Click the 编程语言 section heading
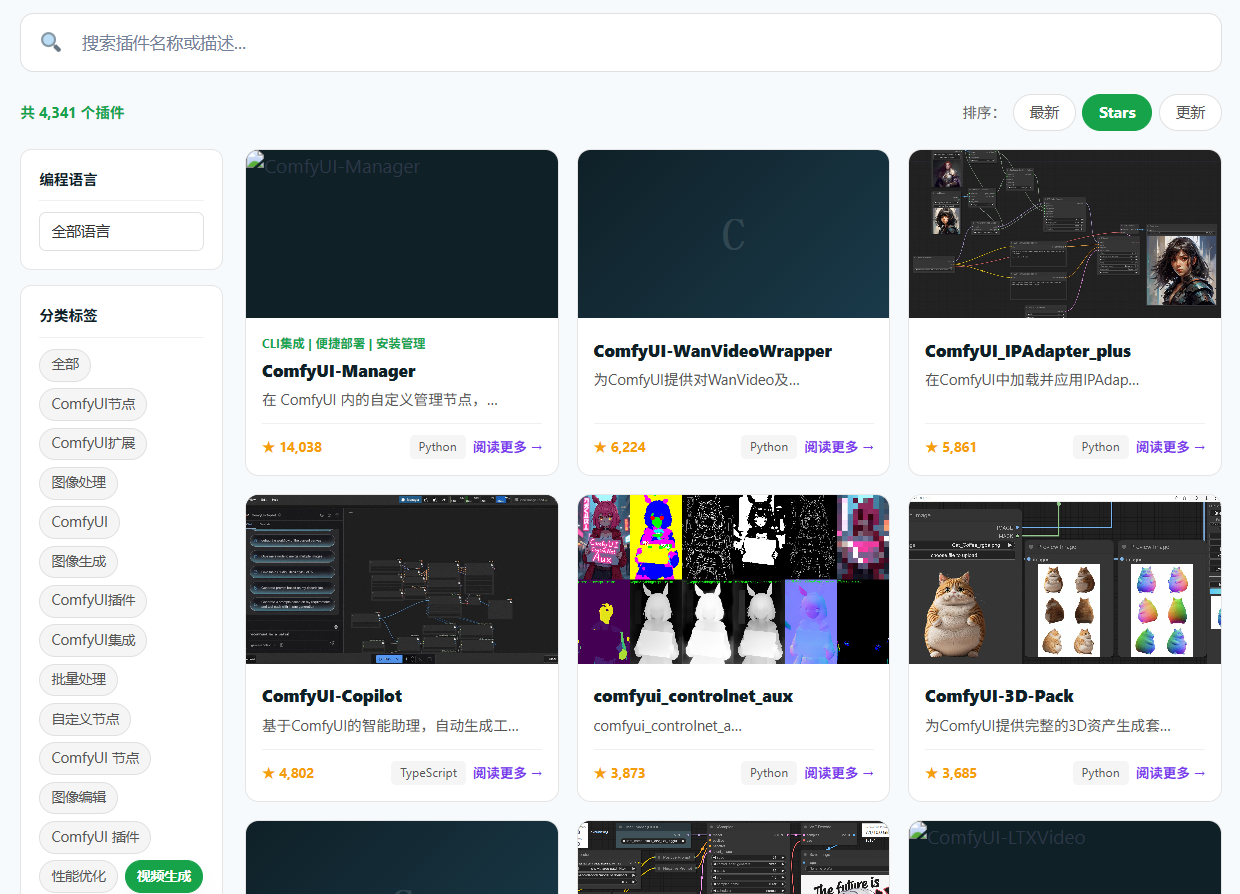The width and height of the screenshot is (1240, 894). coord(69,180)
